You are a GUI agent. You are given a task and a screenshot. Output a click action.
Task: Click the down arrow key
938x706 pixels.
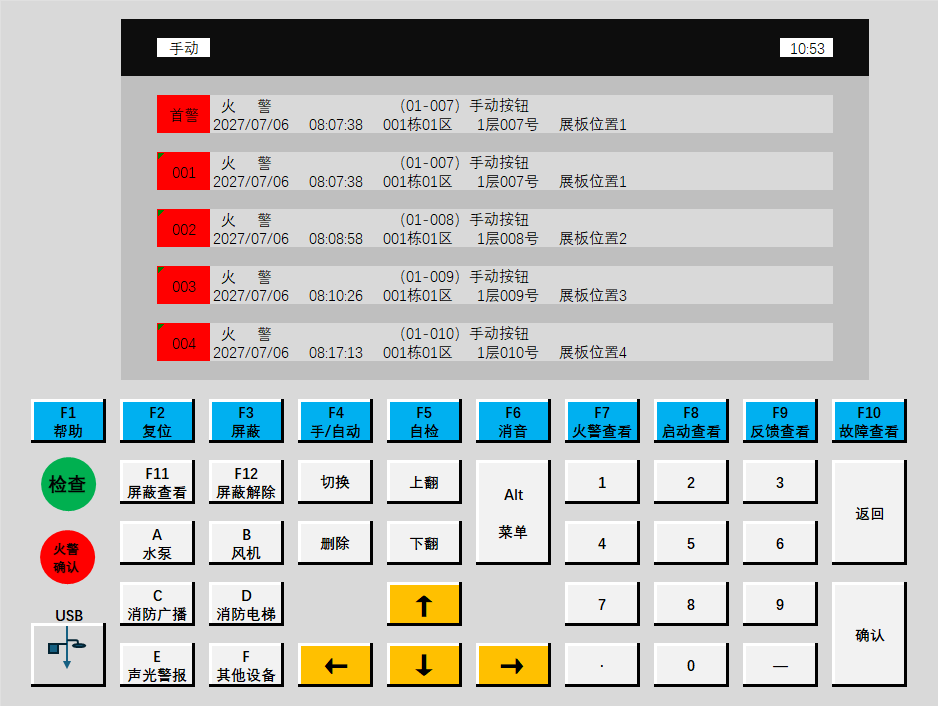424,665
